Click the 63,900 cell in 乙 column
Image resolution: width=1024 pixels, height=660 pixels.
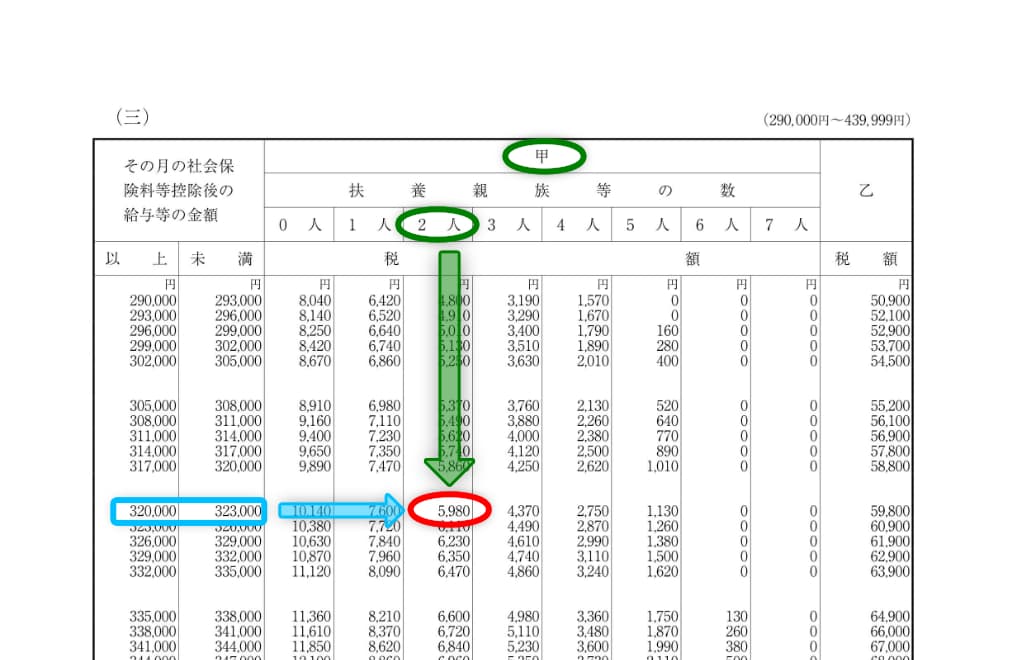click(x=890, y=571)
